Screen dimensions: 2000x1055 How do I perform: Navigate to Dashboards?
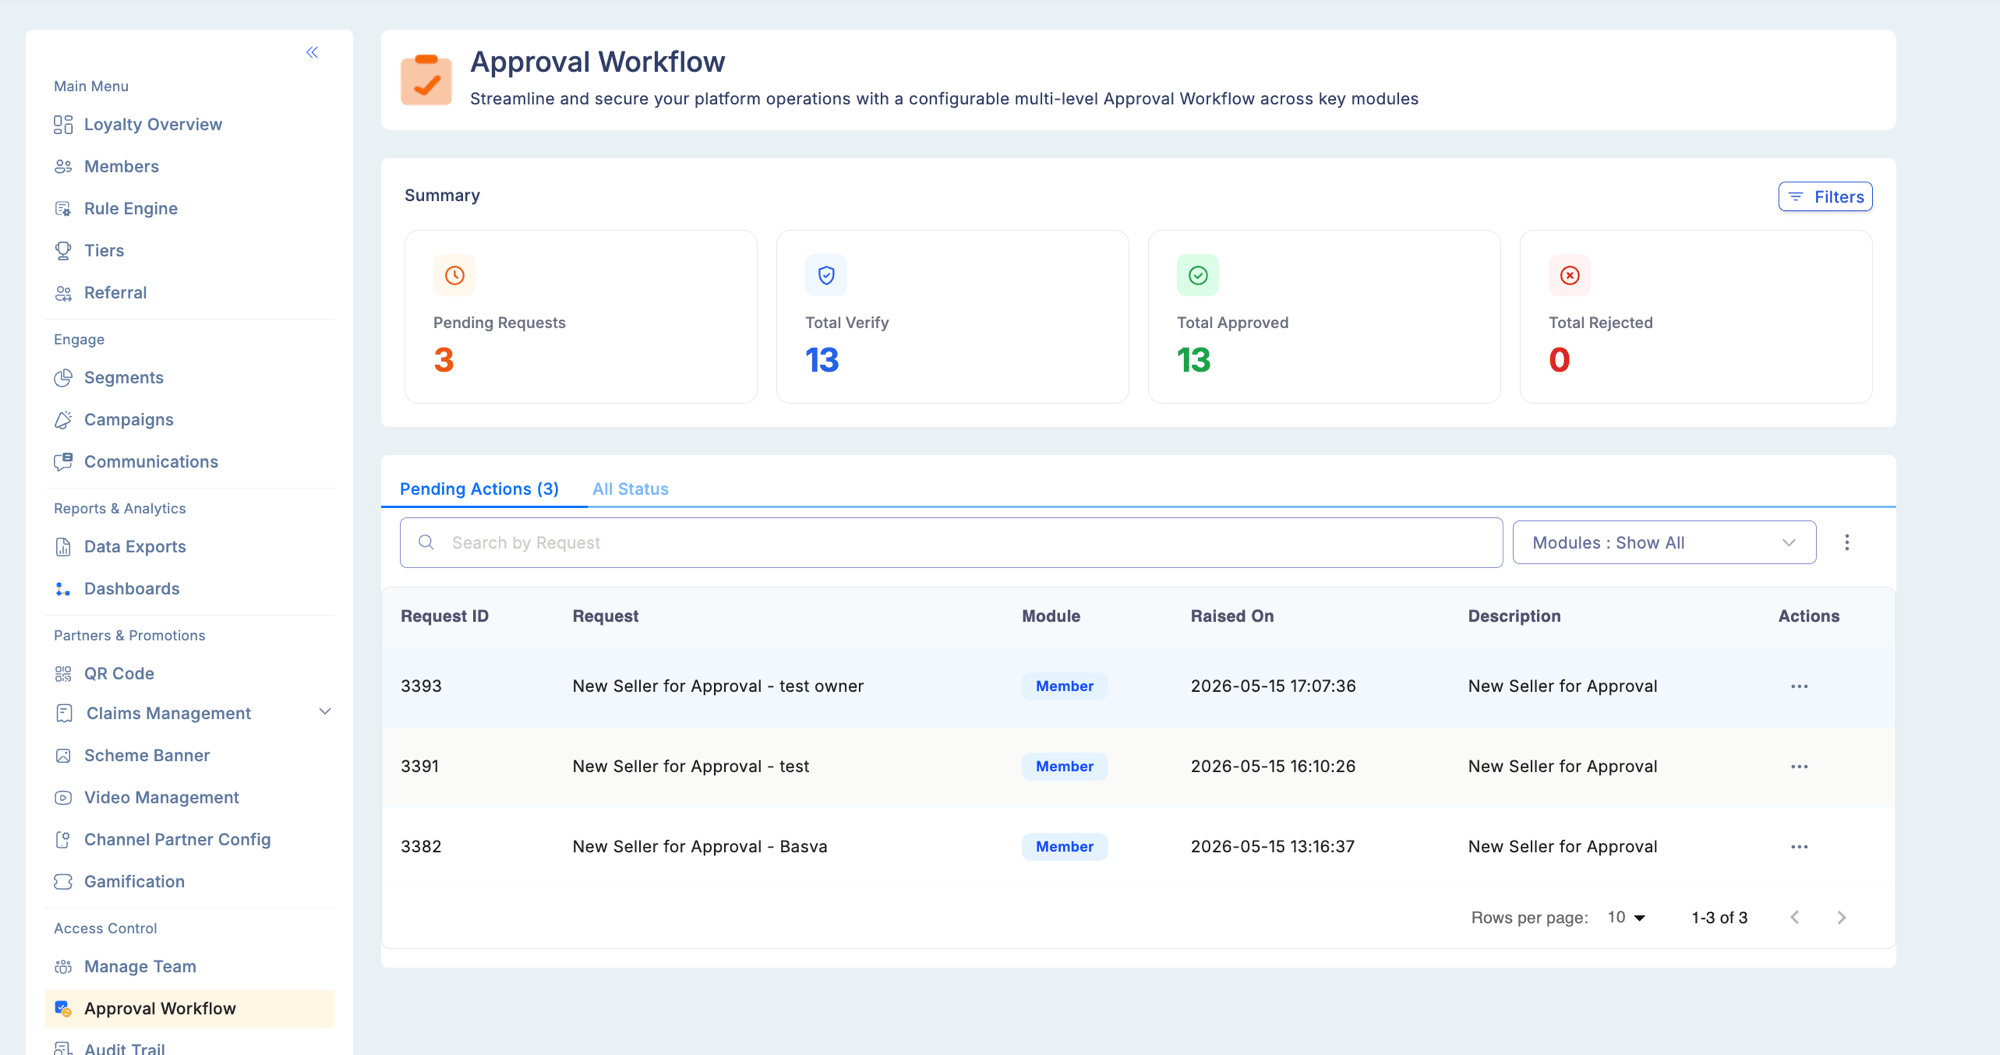(x=132, y=589)
